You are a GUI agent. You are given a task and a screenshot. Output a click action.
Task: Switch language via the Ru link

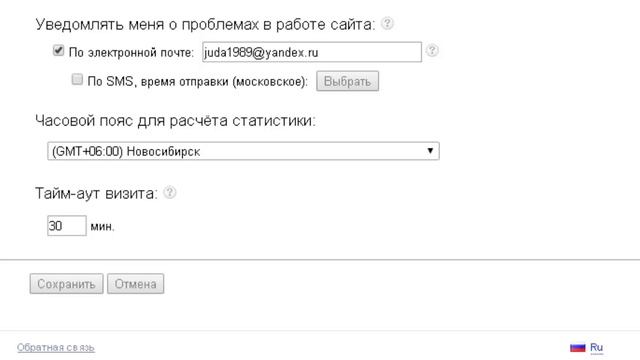[596, 347]
